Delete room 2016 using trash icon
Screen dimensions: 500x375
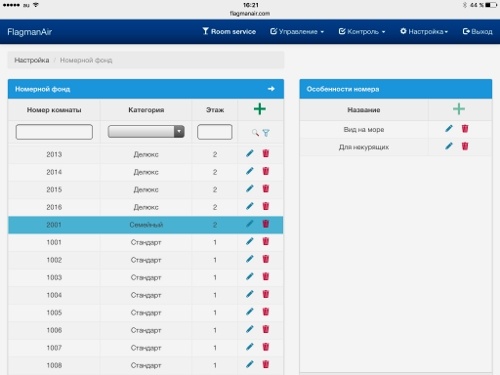[x=266, y=206]
